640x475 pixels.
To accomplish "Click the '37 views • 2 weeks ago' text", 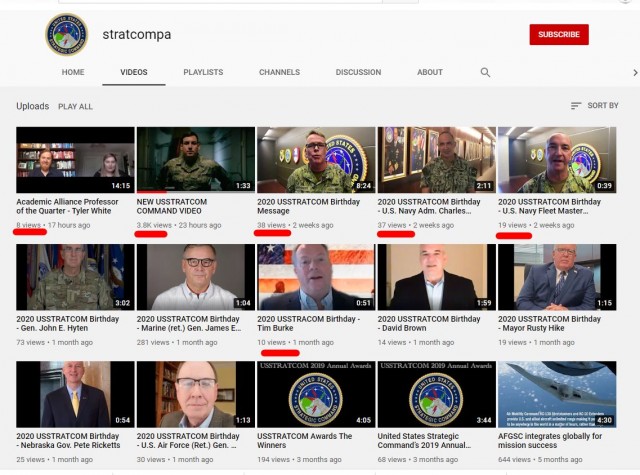I will (416, 225).
